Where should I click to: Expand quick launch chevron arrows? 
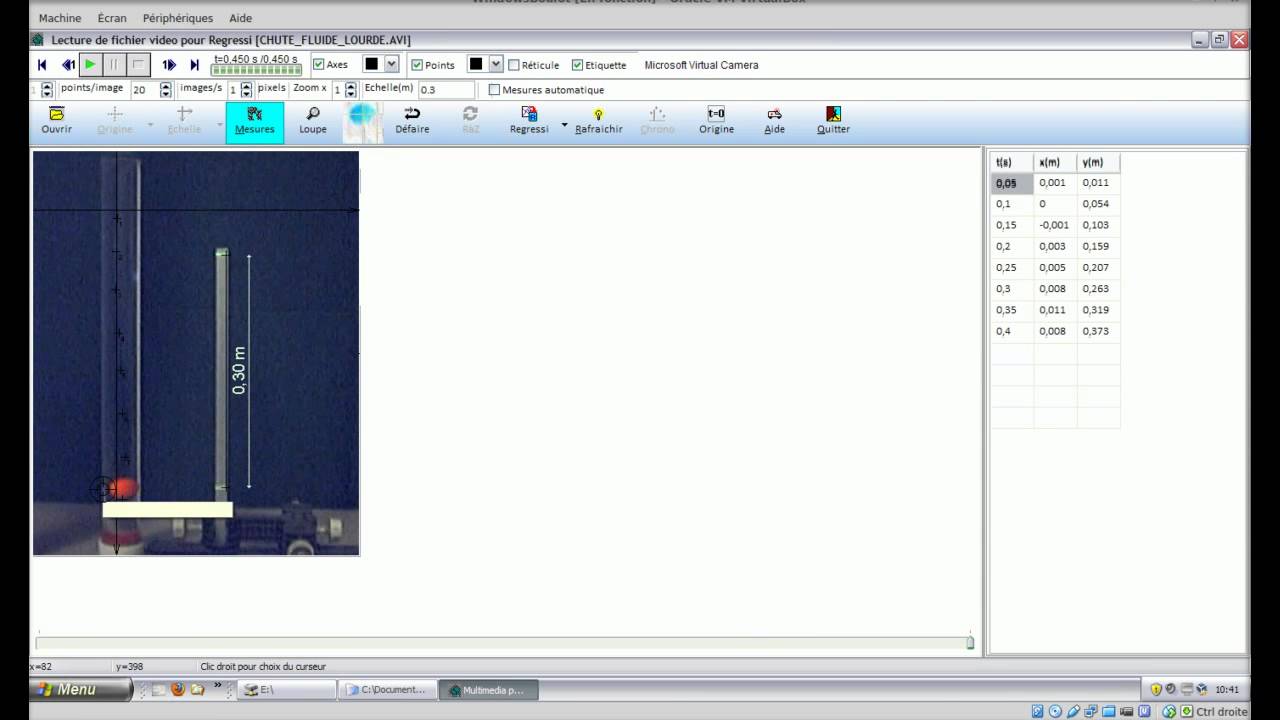218,687
